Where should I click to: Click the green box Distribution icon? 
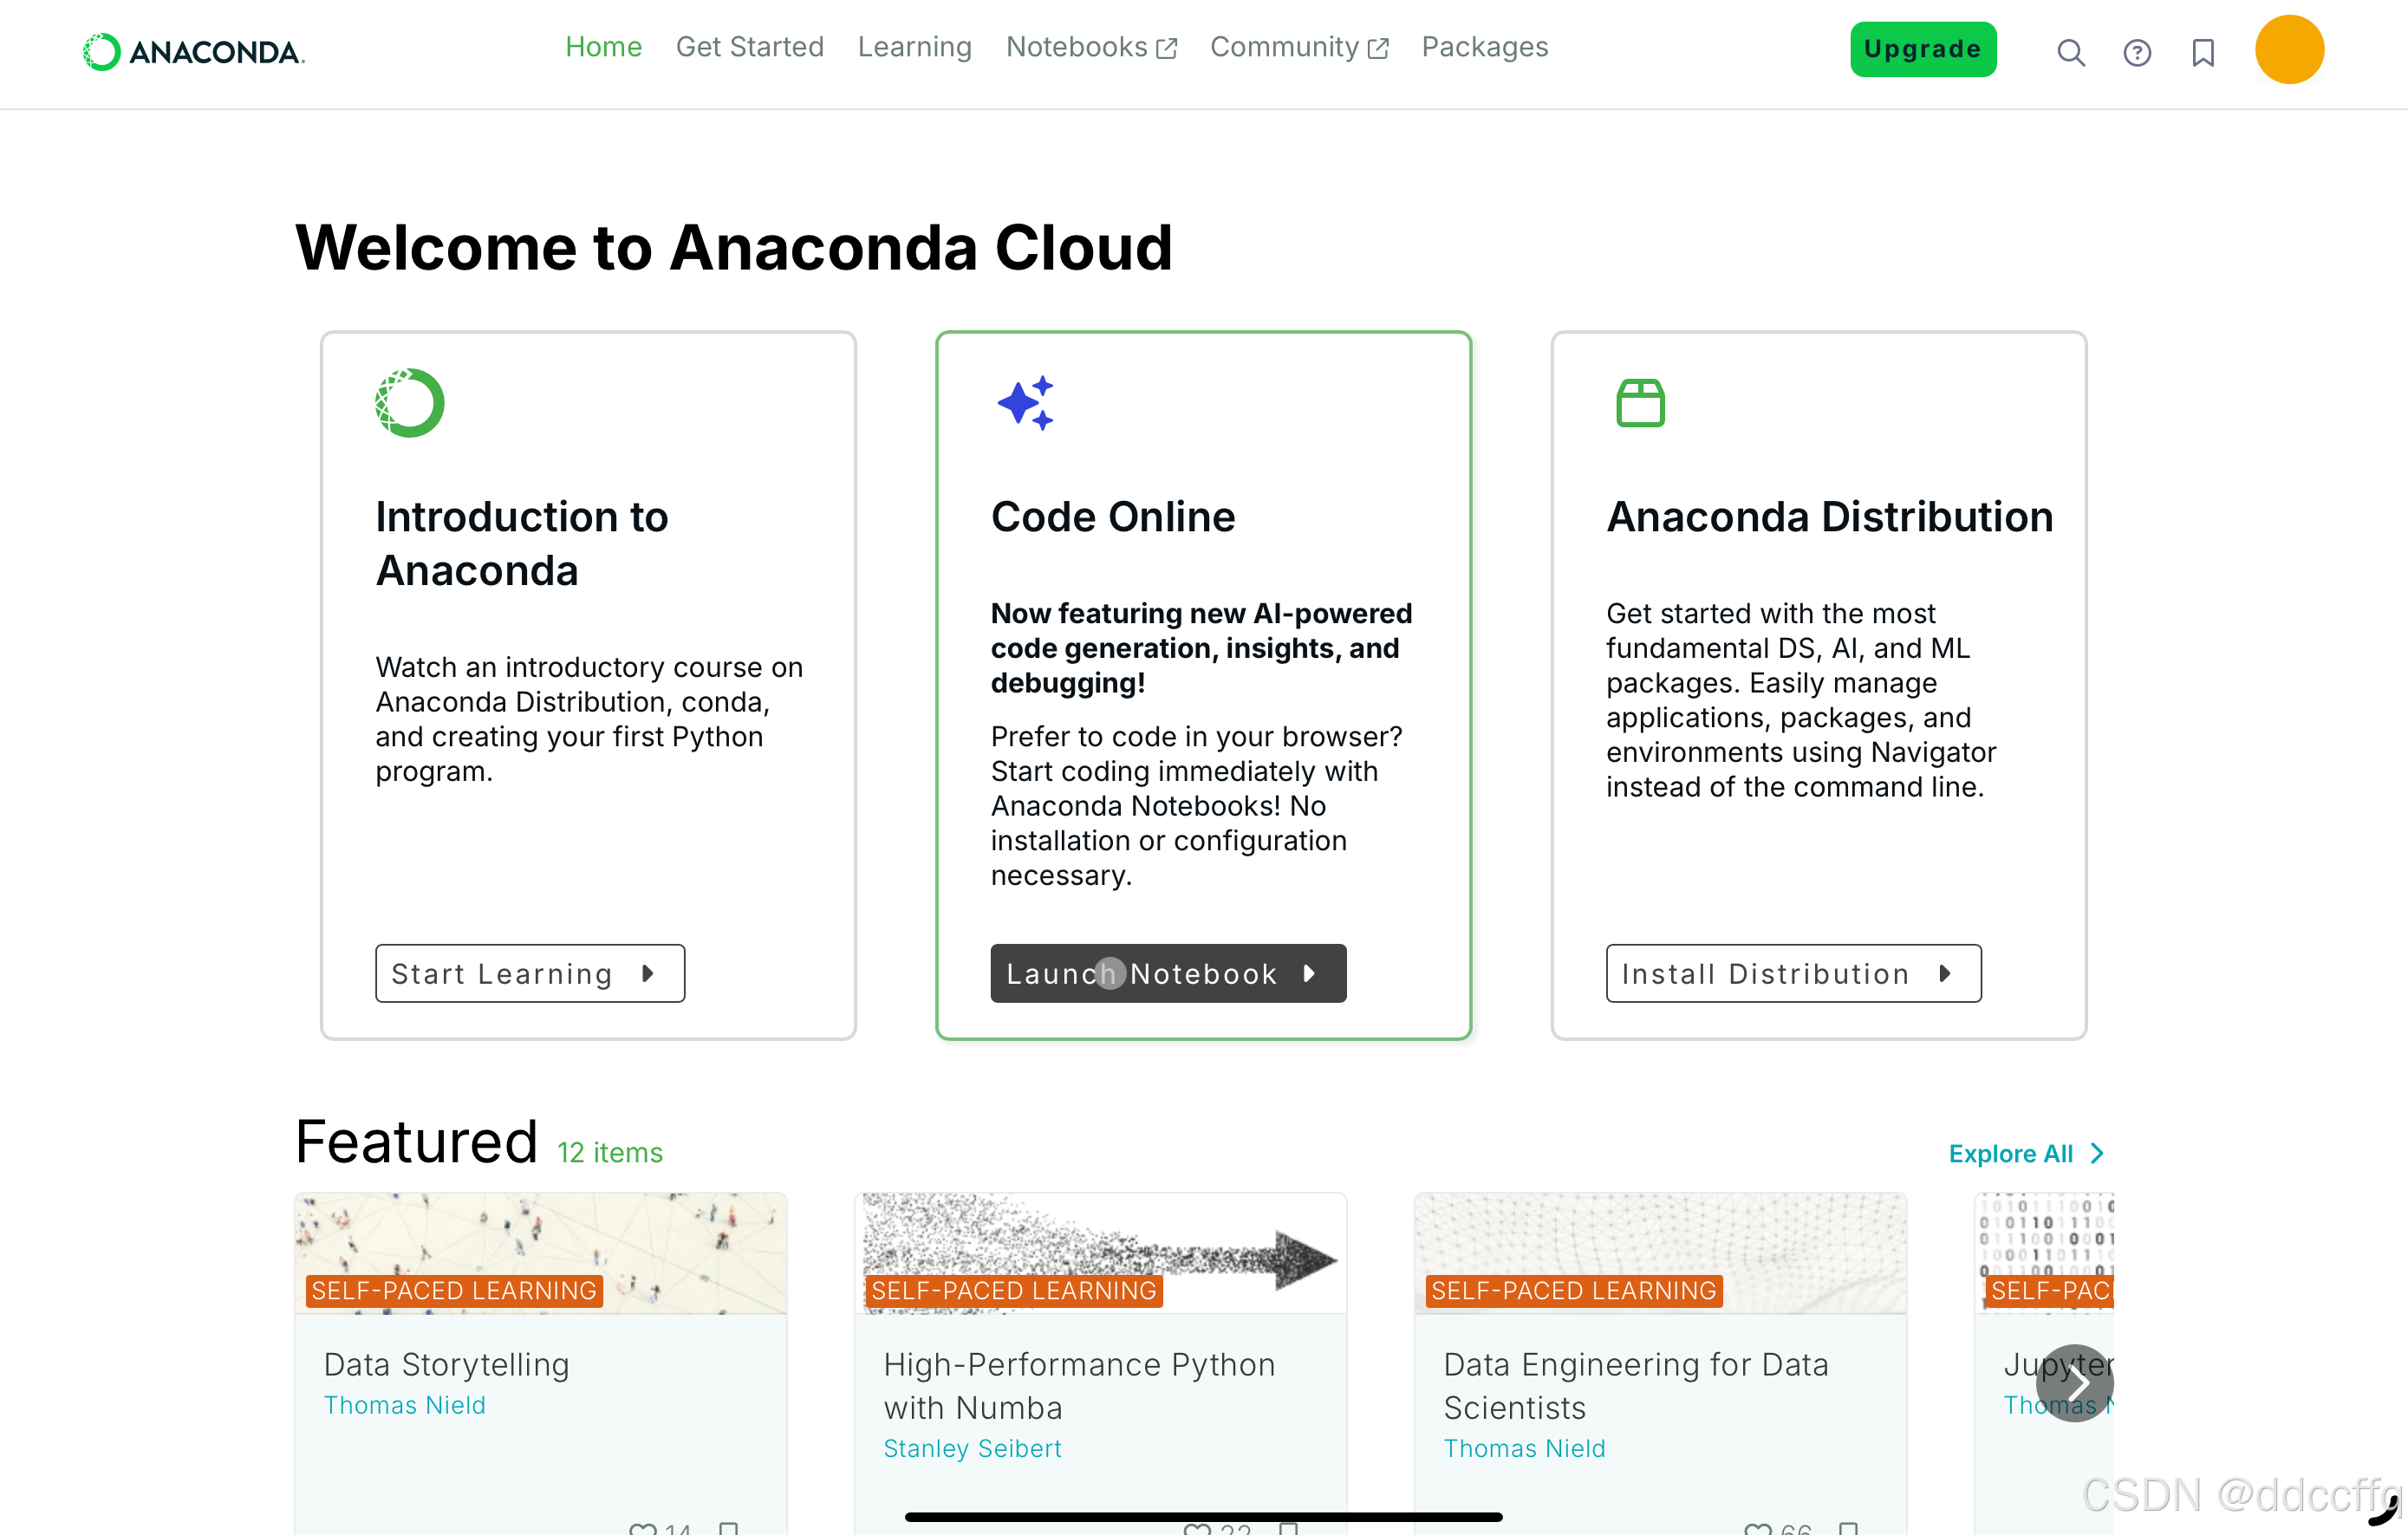[x=1640, y=403]
